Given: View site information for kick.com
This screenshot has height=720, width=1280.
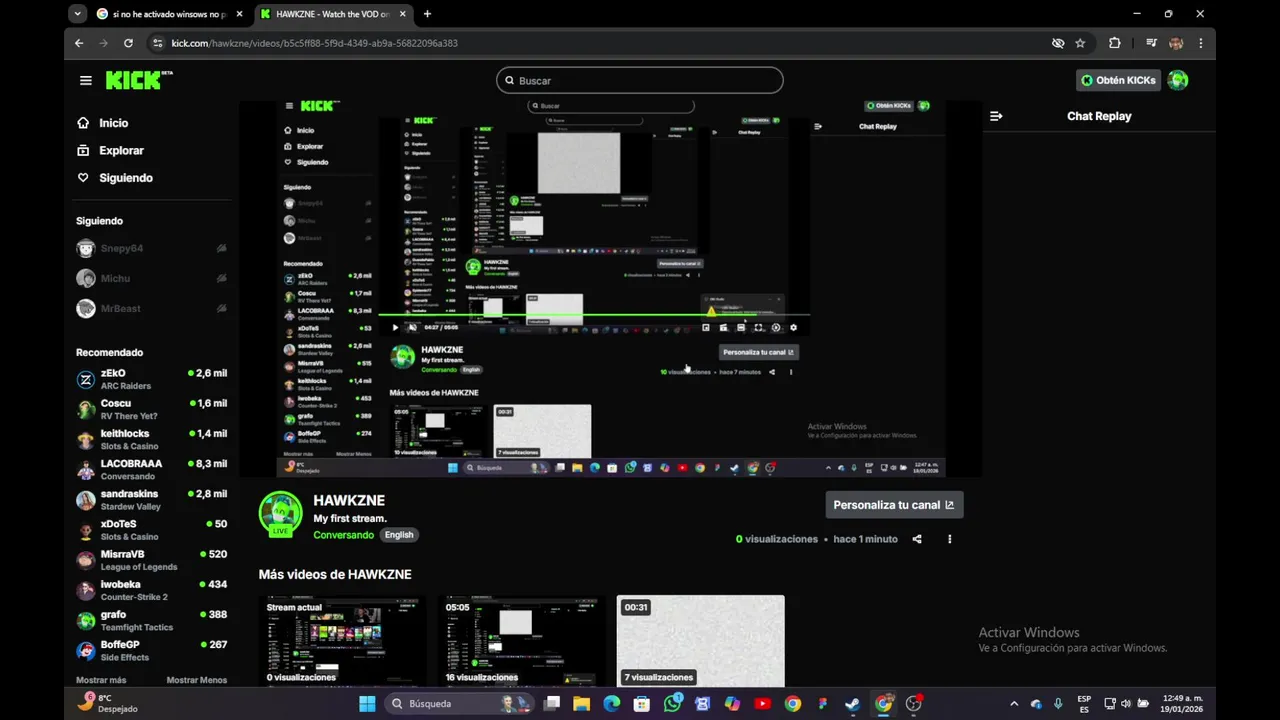Looking at the screenshot, I should (156, 43).
